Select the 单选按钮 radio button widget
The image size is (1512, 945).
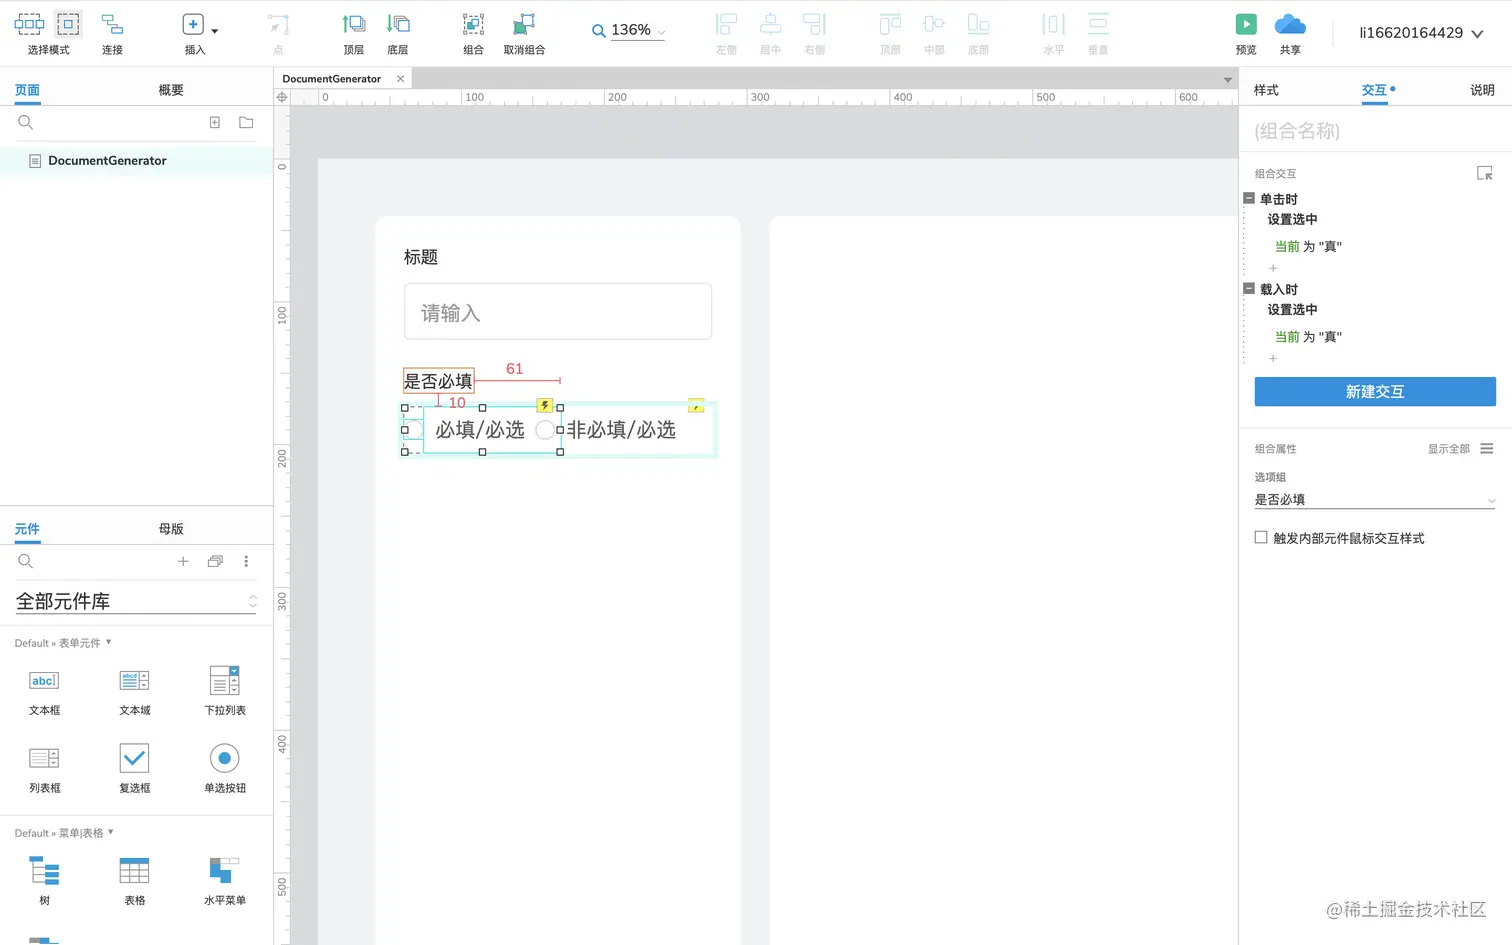pos(225,768)
